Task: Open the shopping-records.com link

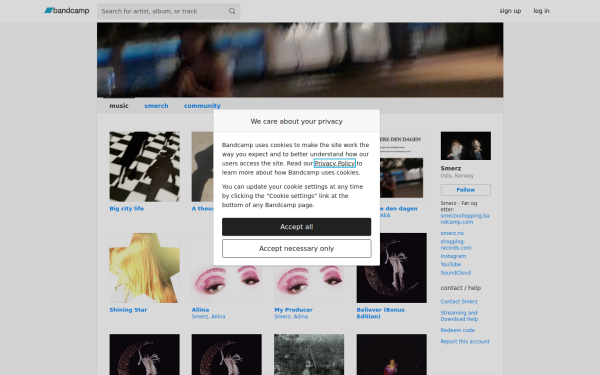Action: (x=456, y=245)
